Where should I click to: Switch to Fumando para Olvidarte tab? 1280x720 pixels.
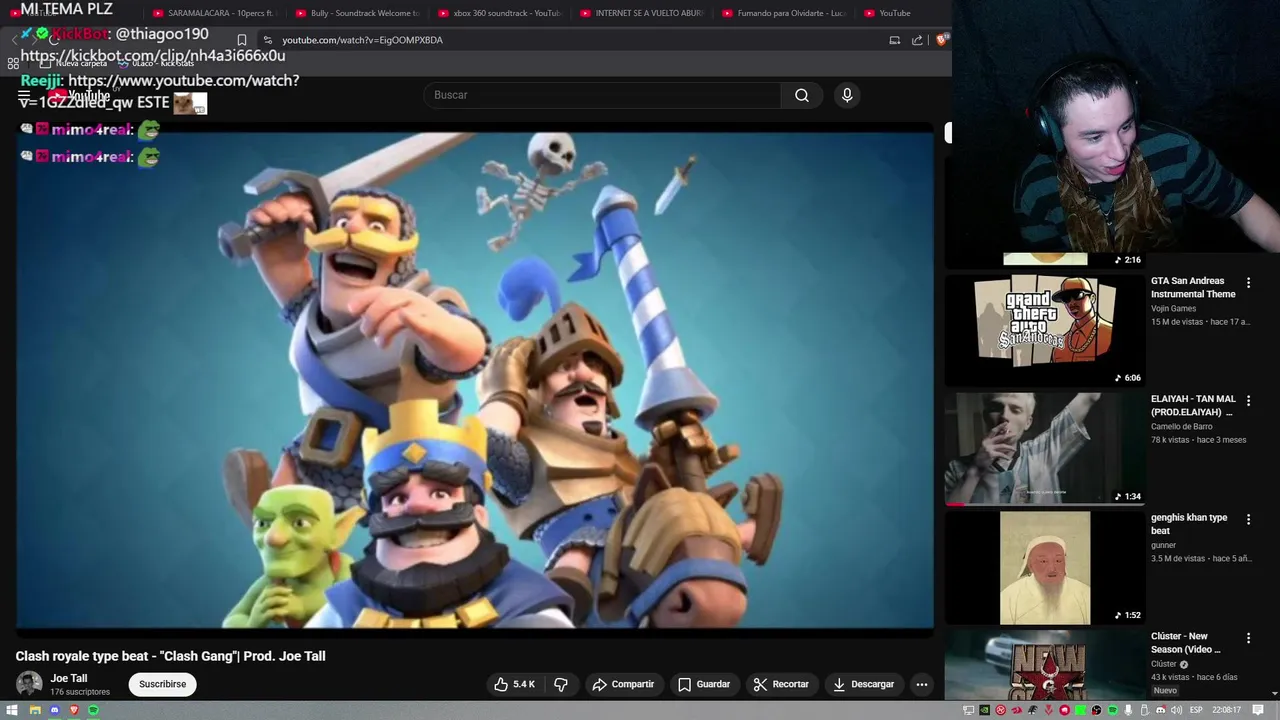tap(784, 13)
